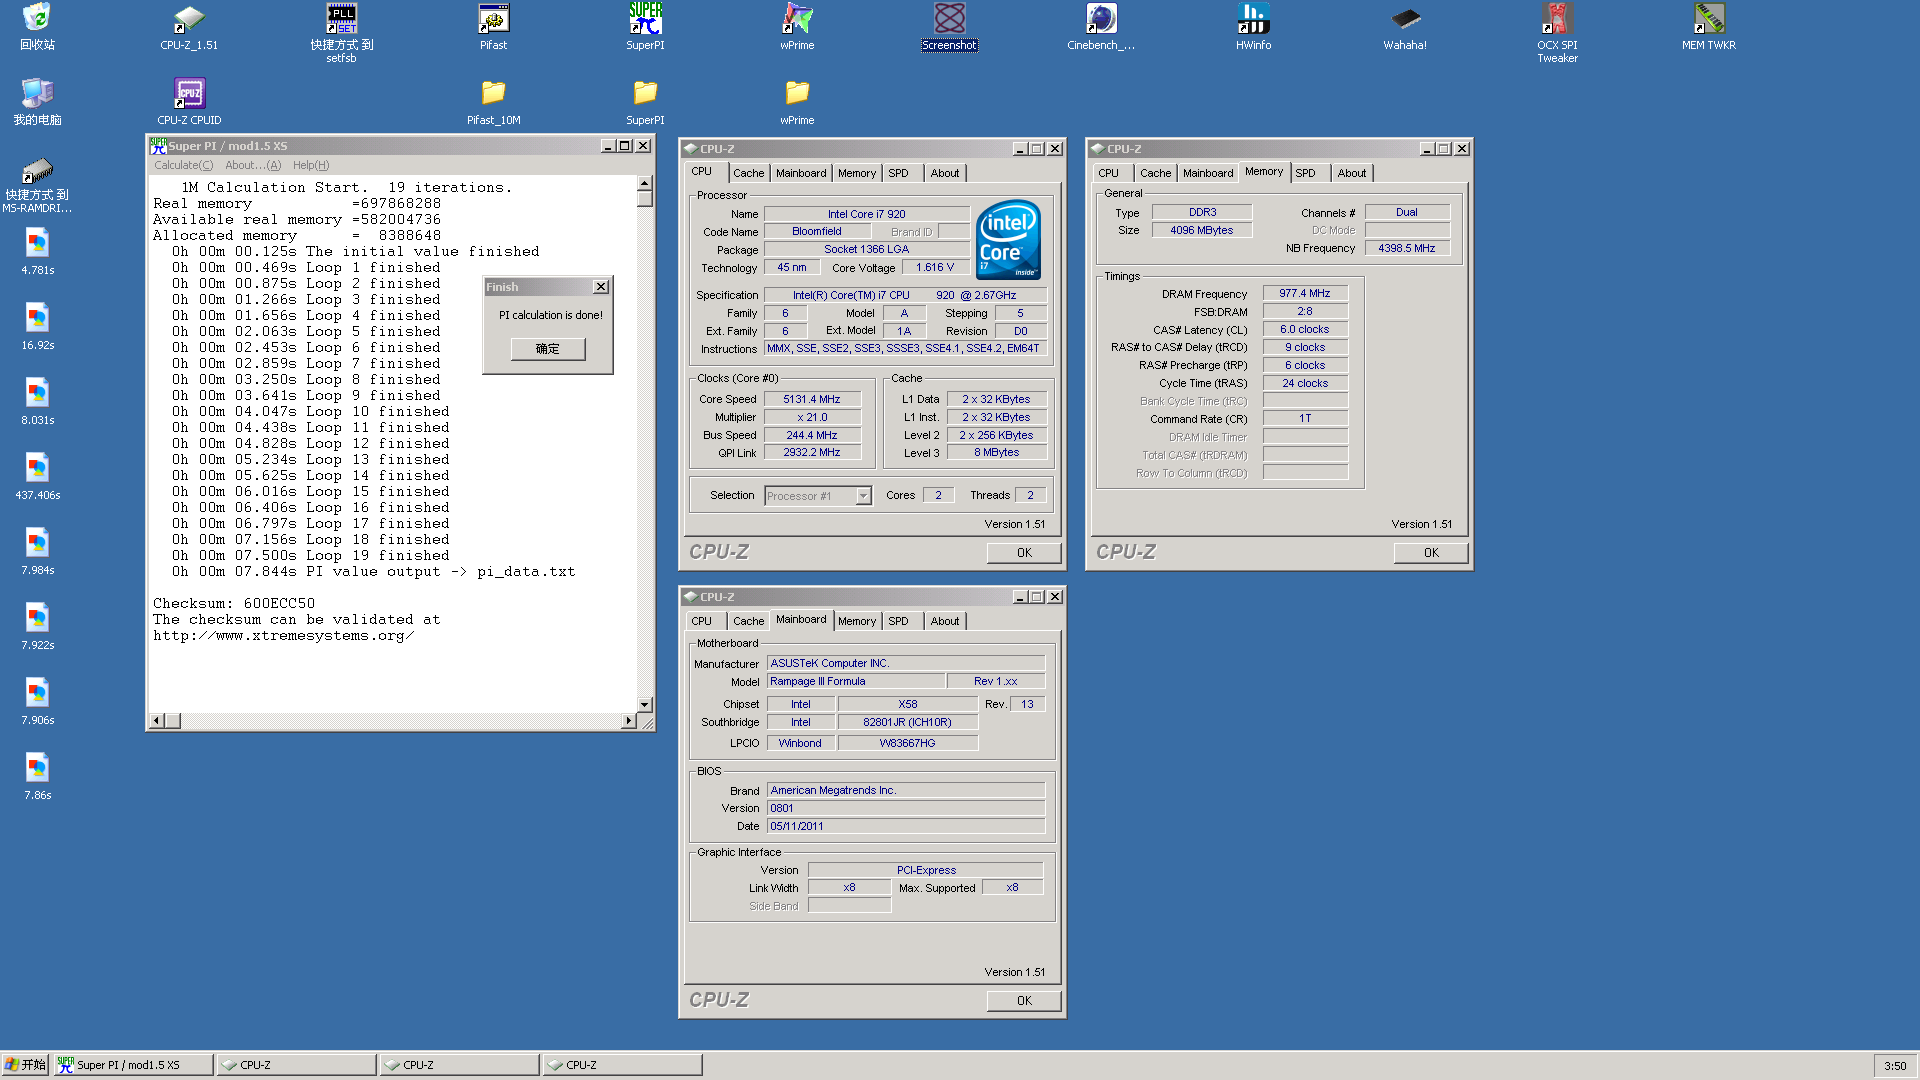Open the CPU-Z_1.51 desktop shortcut
1920x1080 pixels.
tap(189, 27)
